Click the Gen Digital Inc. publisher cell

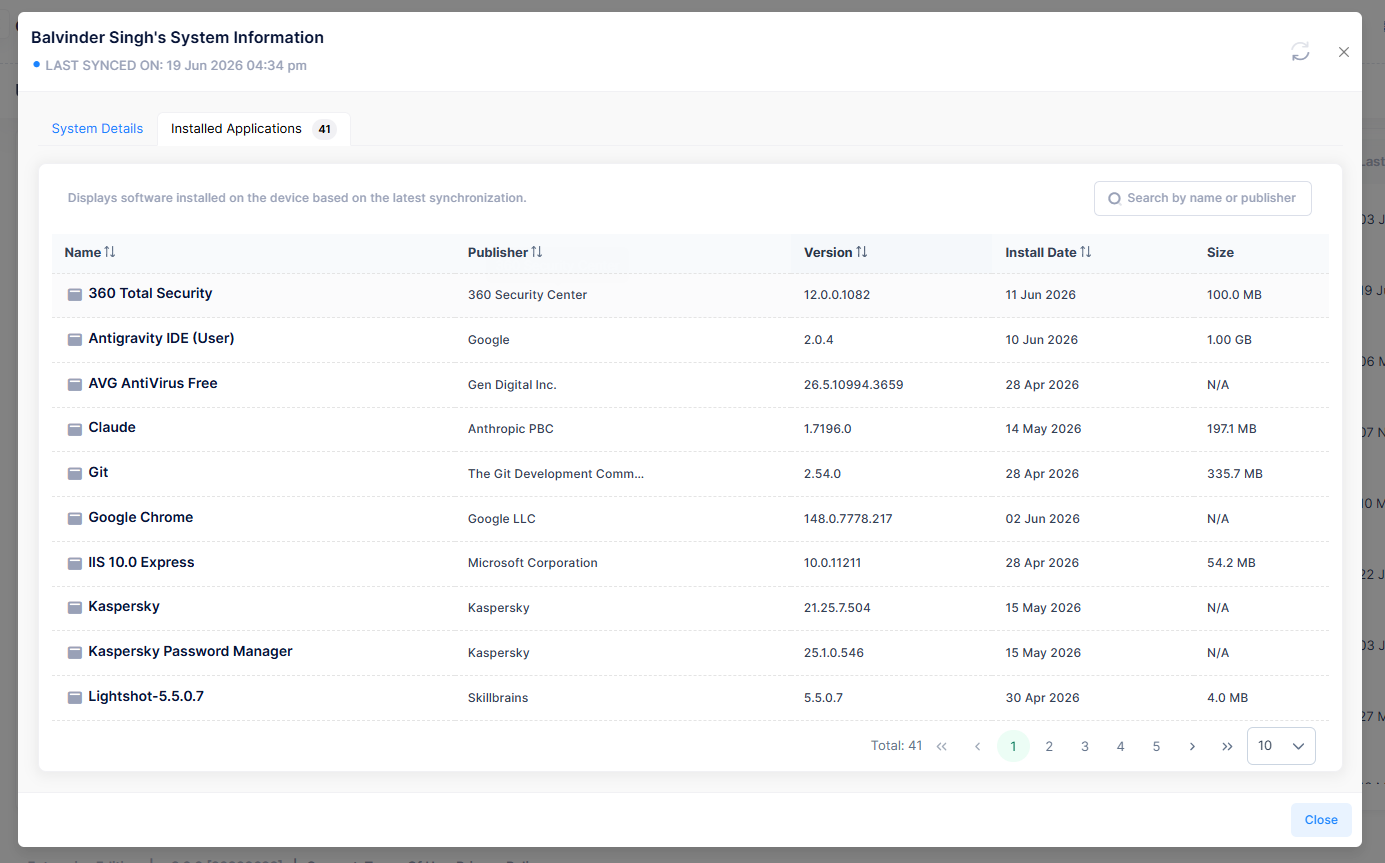(512, 385)
